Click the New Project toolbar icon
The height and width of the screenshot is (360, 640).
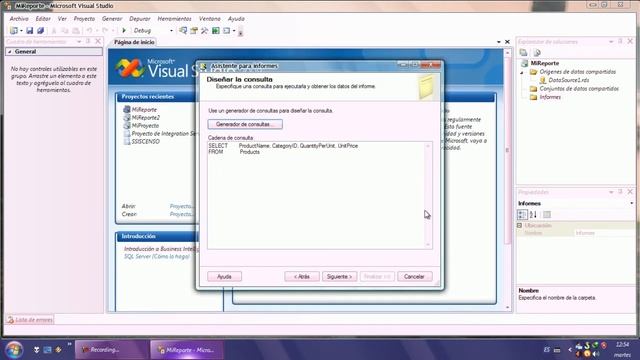(x=13, y=31)
